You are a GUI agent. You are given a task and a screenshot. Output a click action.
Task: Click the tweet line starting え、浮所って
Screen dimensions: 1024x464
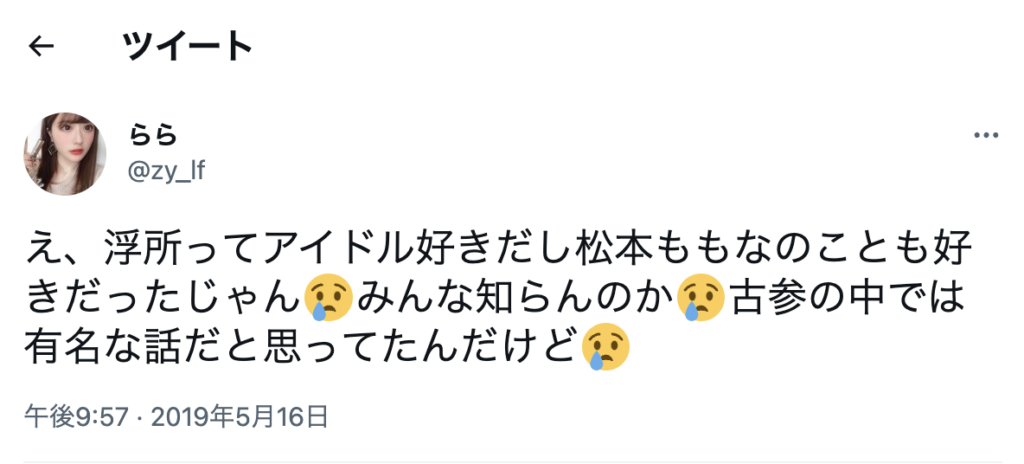click(x=499, y=247)
